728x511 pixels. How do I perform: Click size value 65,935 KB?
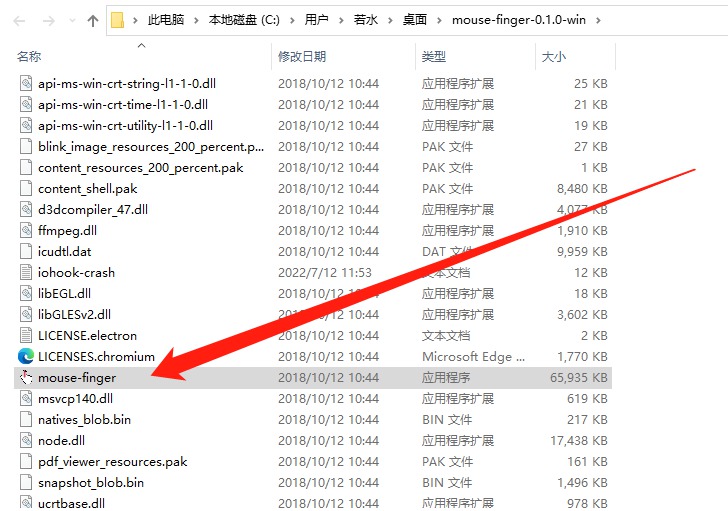pyautogui.click(x=579, y=378)
